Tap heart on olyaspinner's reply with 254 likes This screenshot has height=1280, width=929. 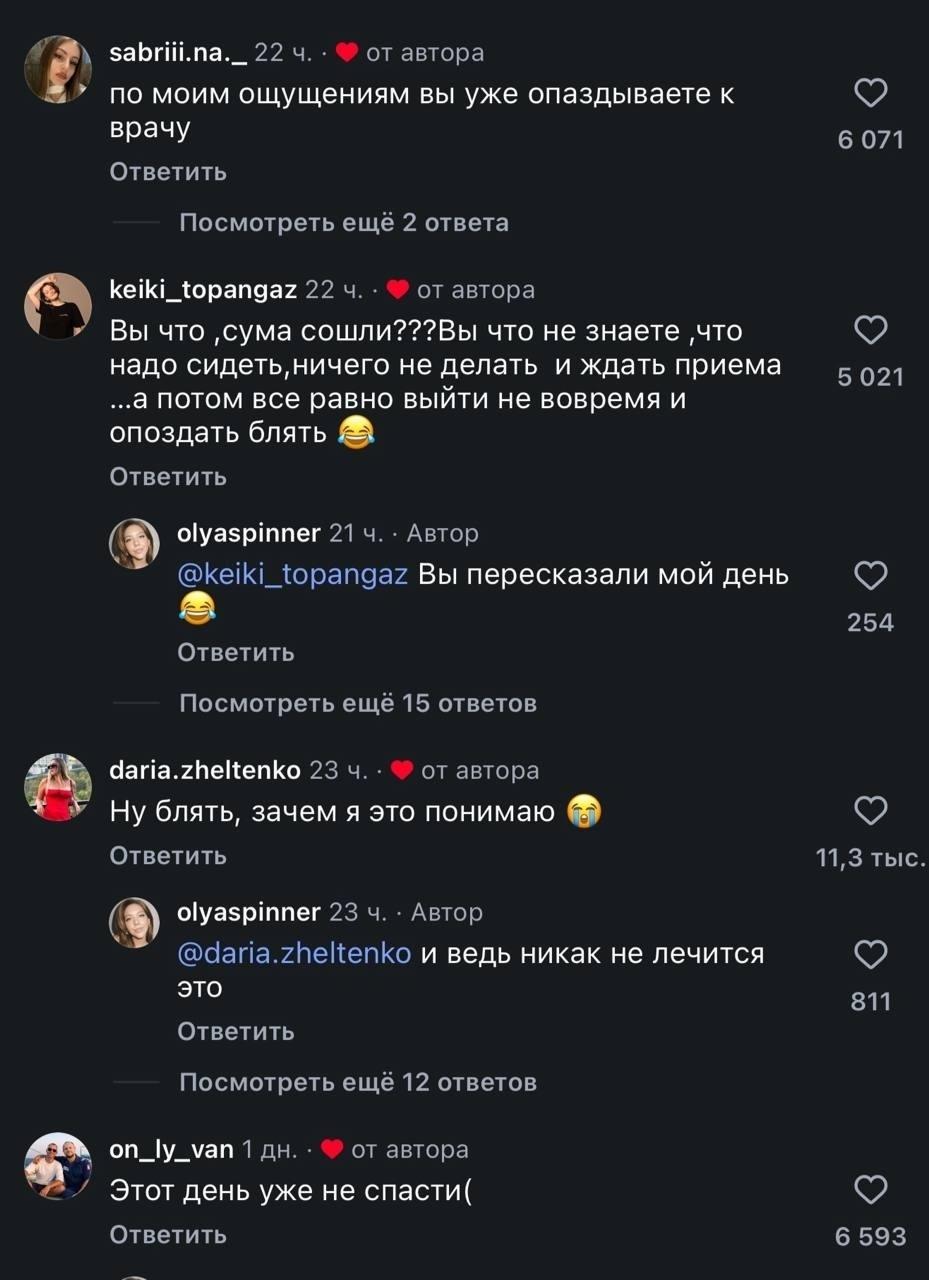coord(871,576)
